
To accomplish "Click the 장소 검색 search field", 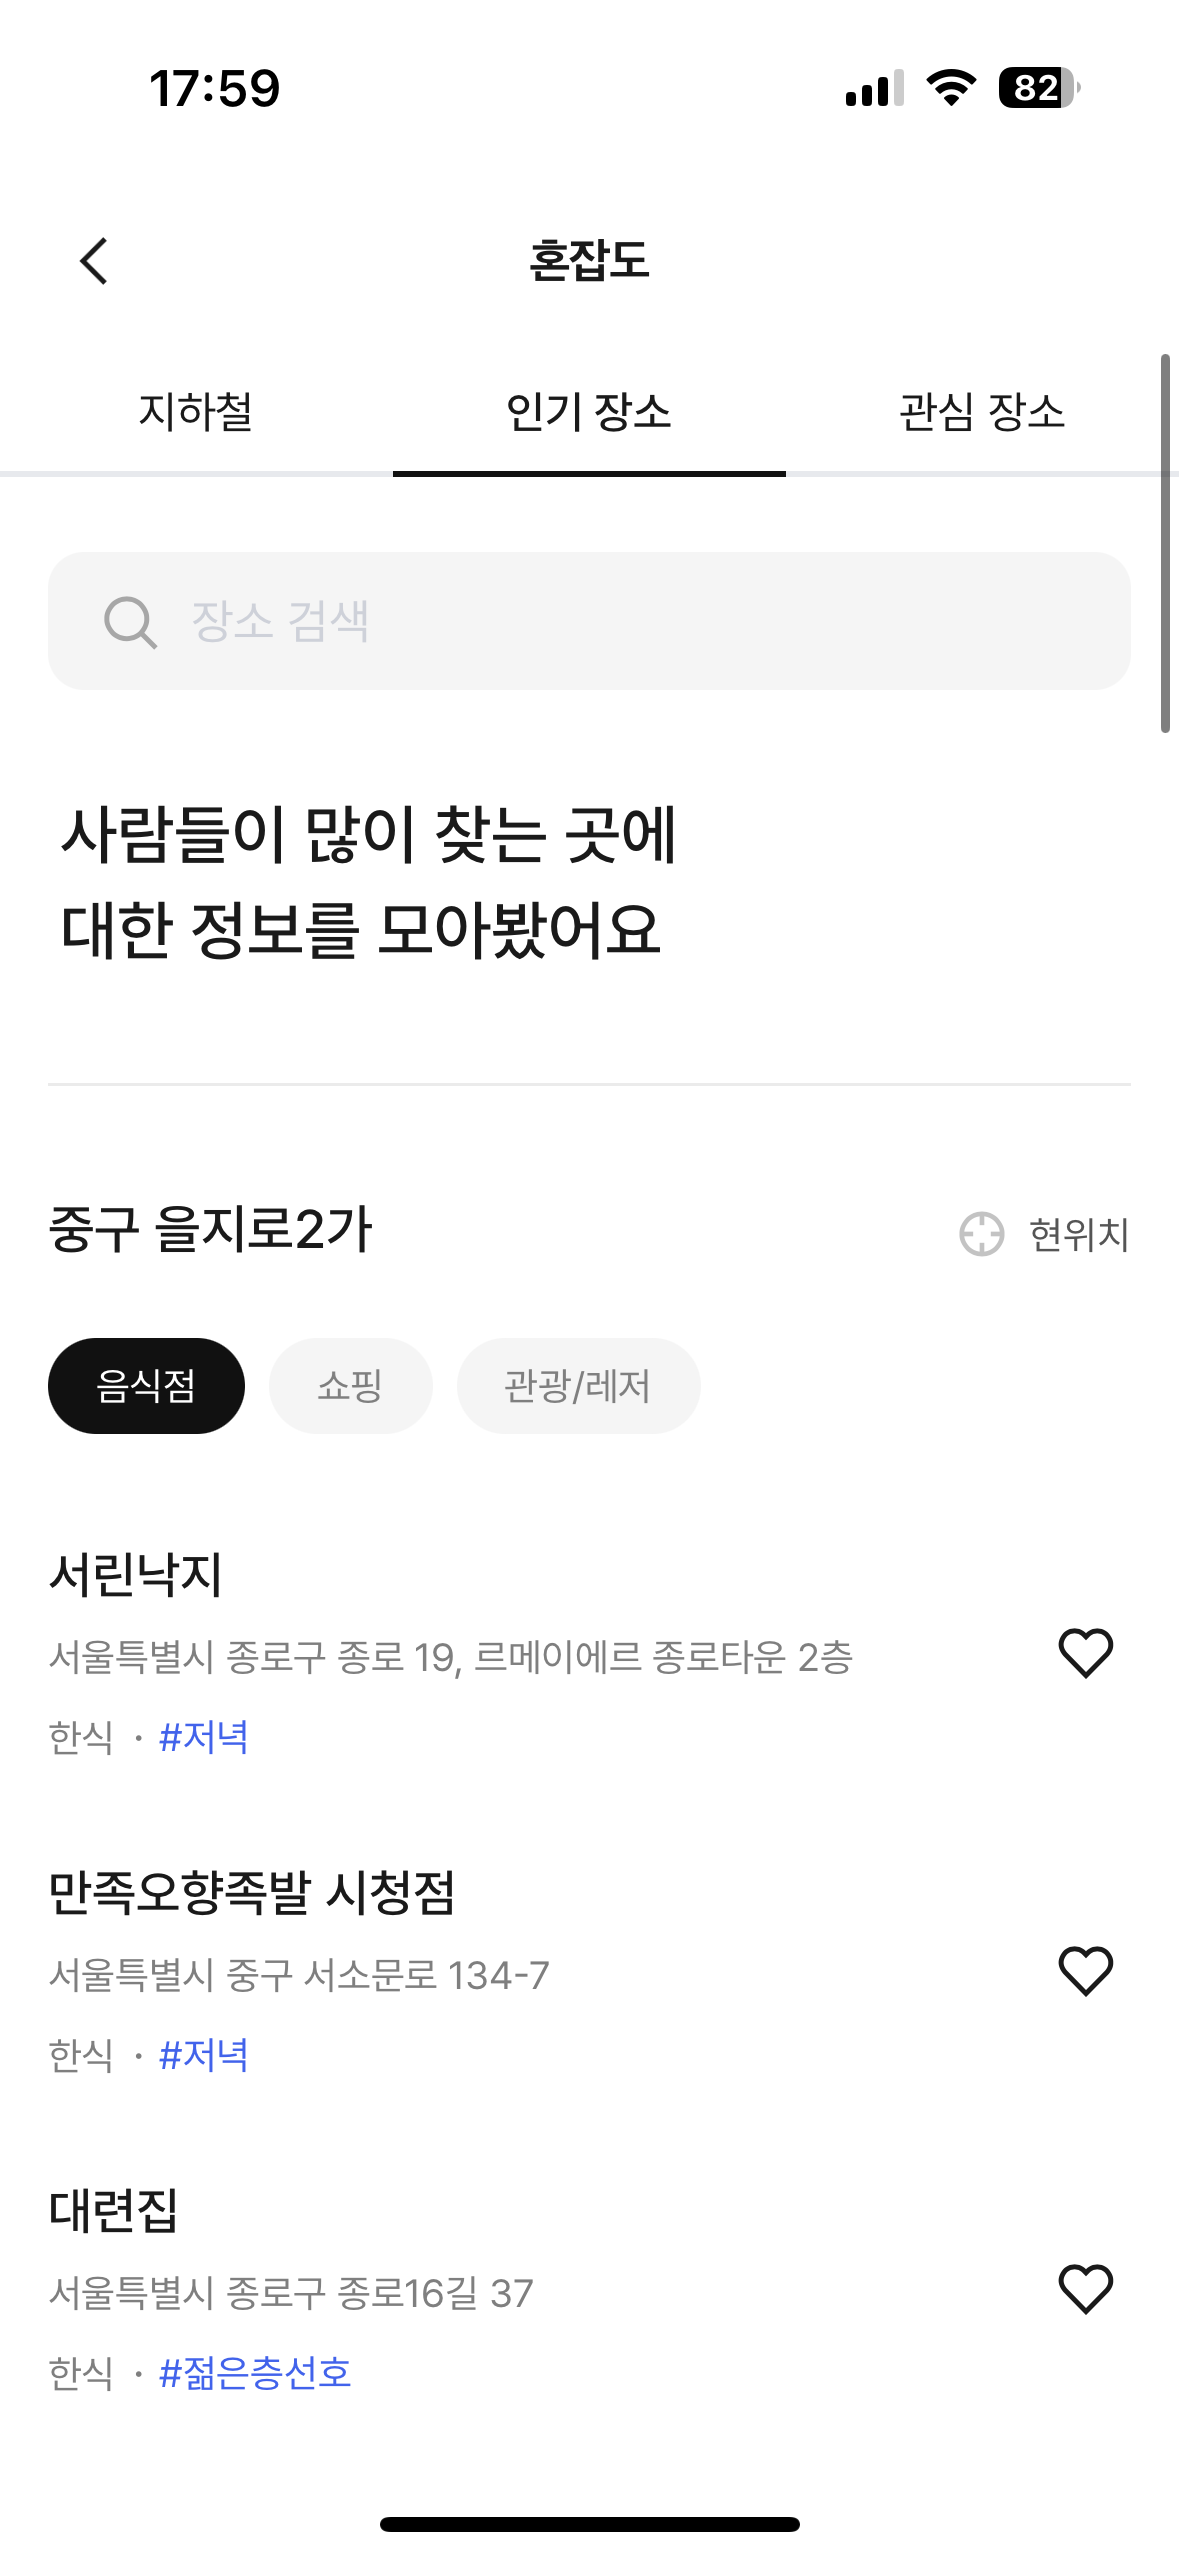I will tap(620, 621).
